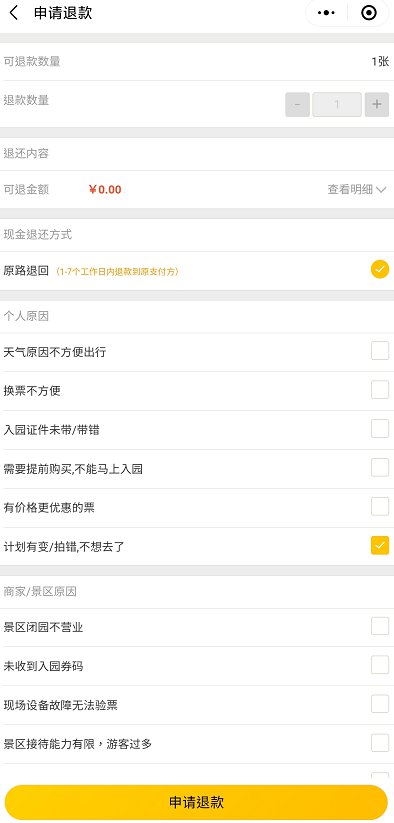Screen dimensions: 394x823
Task: Uncheck 计划有变/拍错,不想去了 option
Action: (x=380, y=545)
